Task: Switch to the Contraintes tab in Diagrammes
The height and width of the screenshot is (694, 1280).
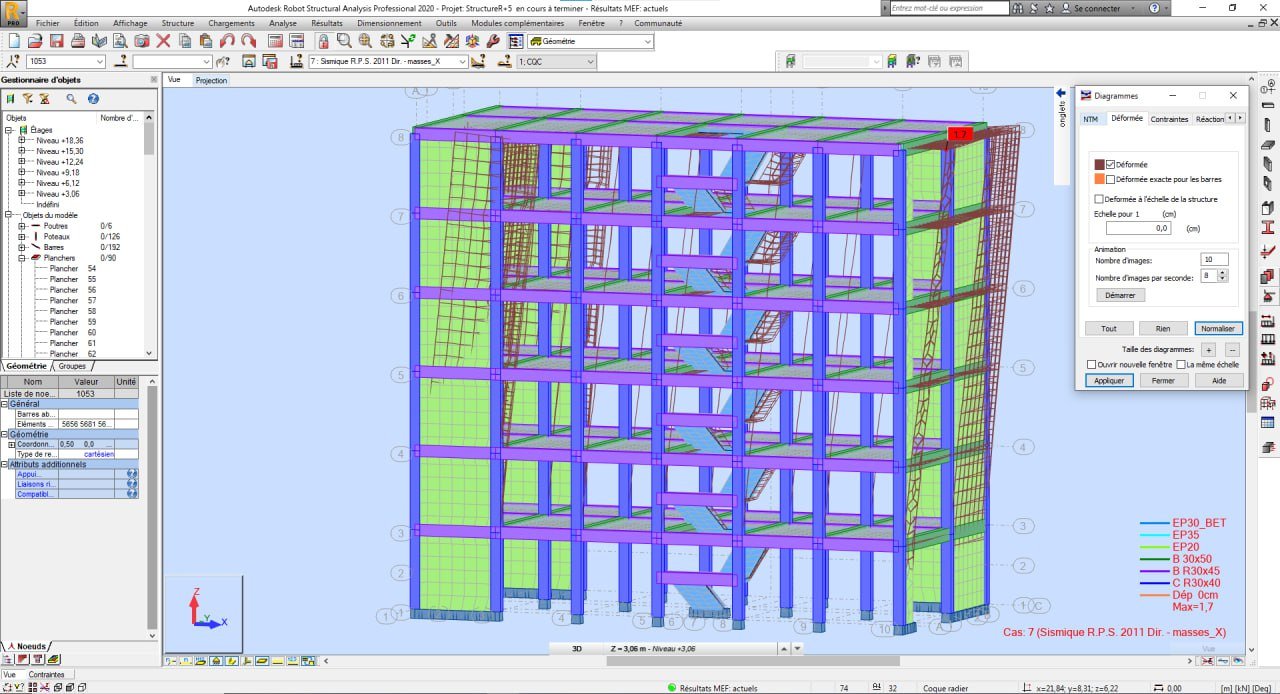Action: tap(1169, 119)
